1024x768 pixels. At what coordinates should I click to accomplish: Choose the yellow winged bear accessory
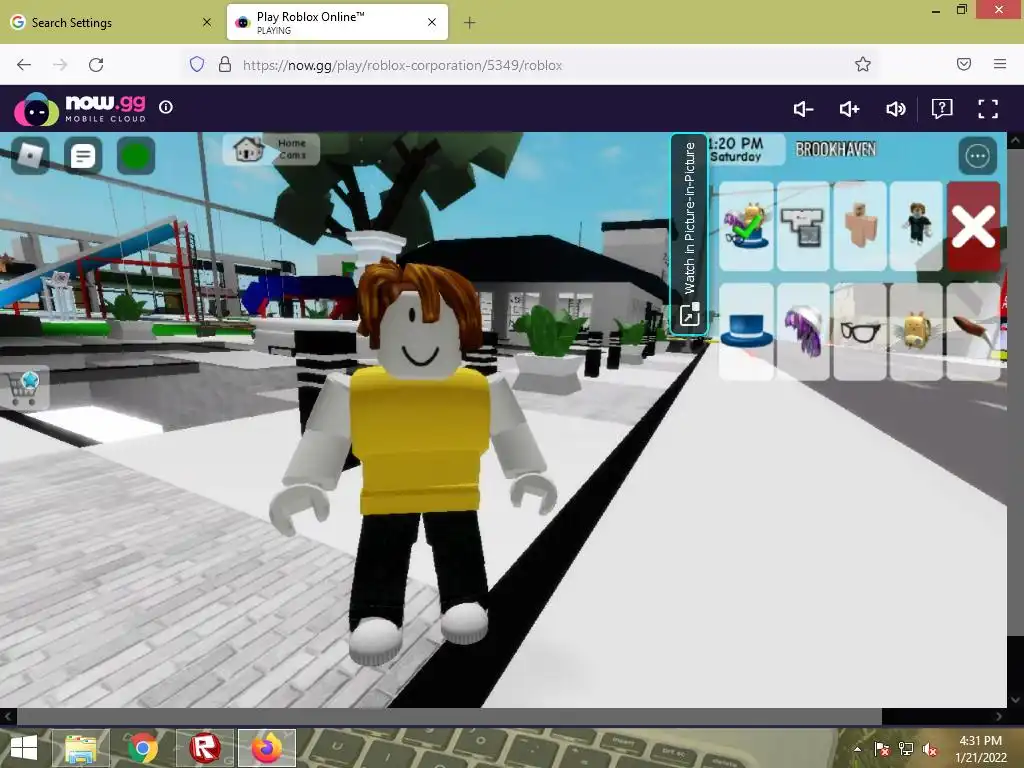coord(916,332)
